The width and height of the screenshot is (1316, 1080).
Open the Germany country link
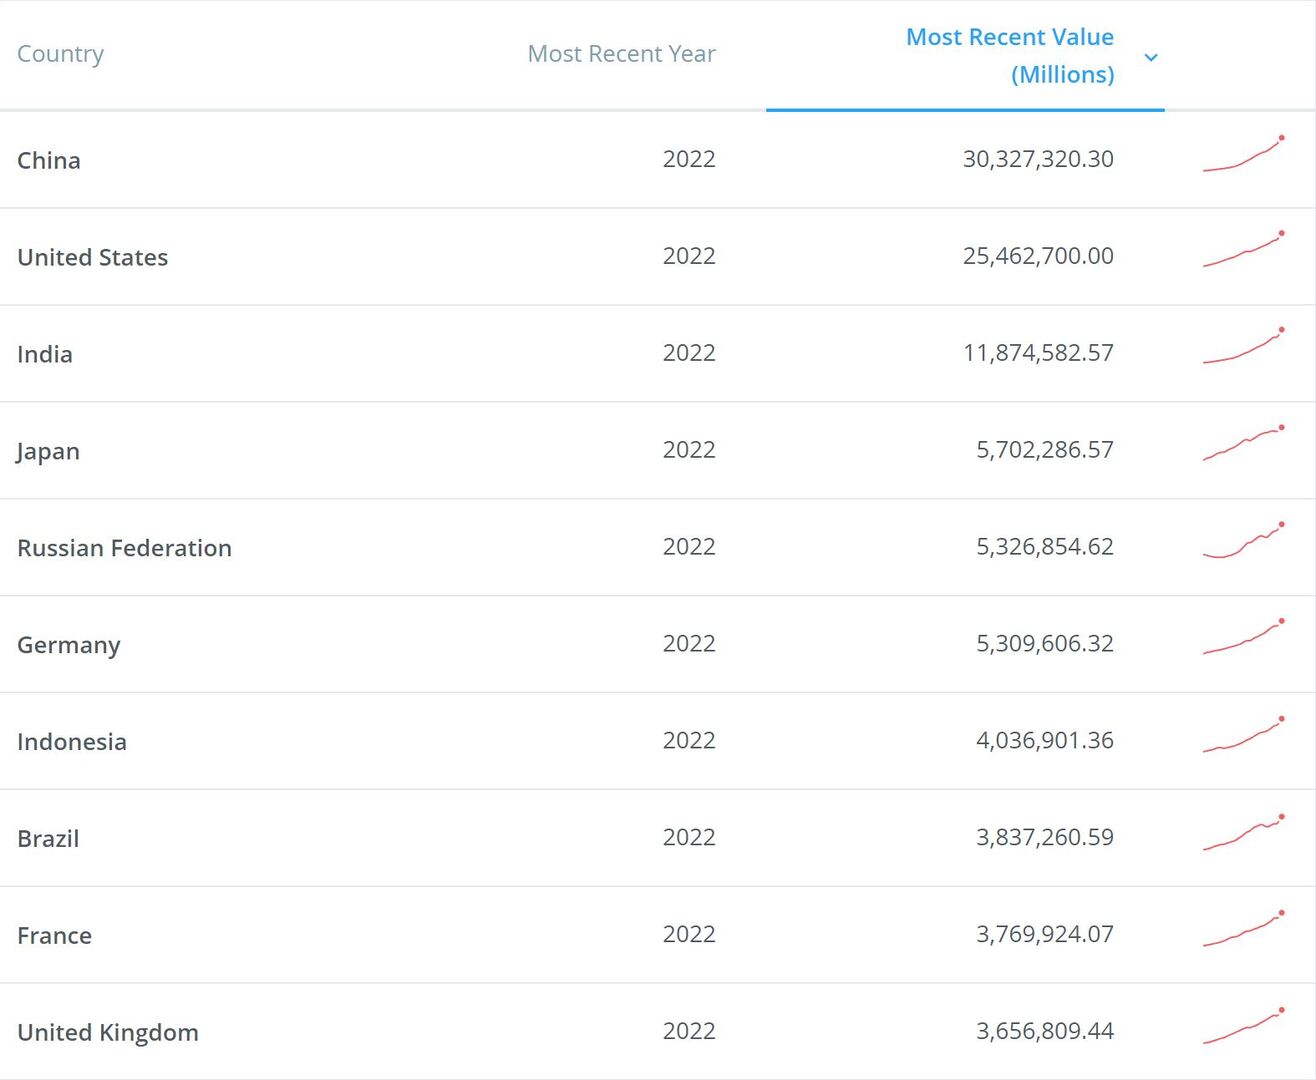(x=69, y=645)
